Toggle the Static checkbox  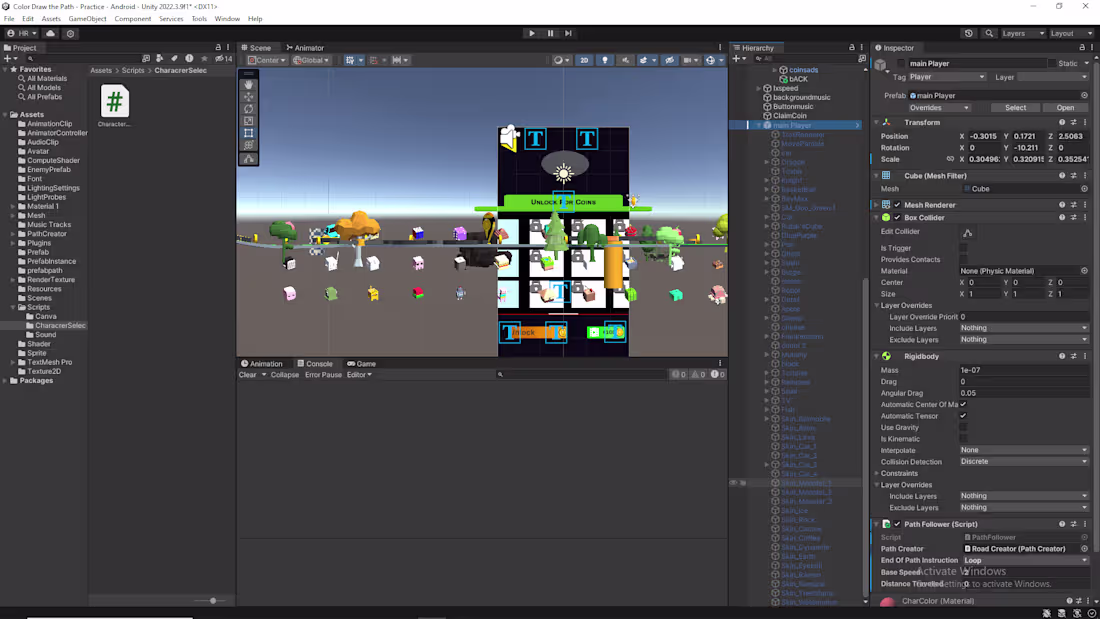(x=1052, y=63)
